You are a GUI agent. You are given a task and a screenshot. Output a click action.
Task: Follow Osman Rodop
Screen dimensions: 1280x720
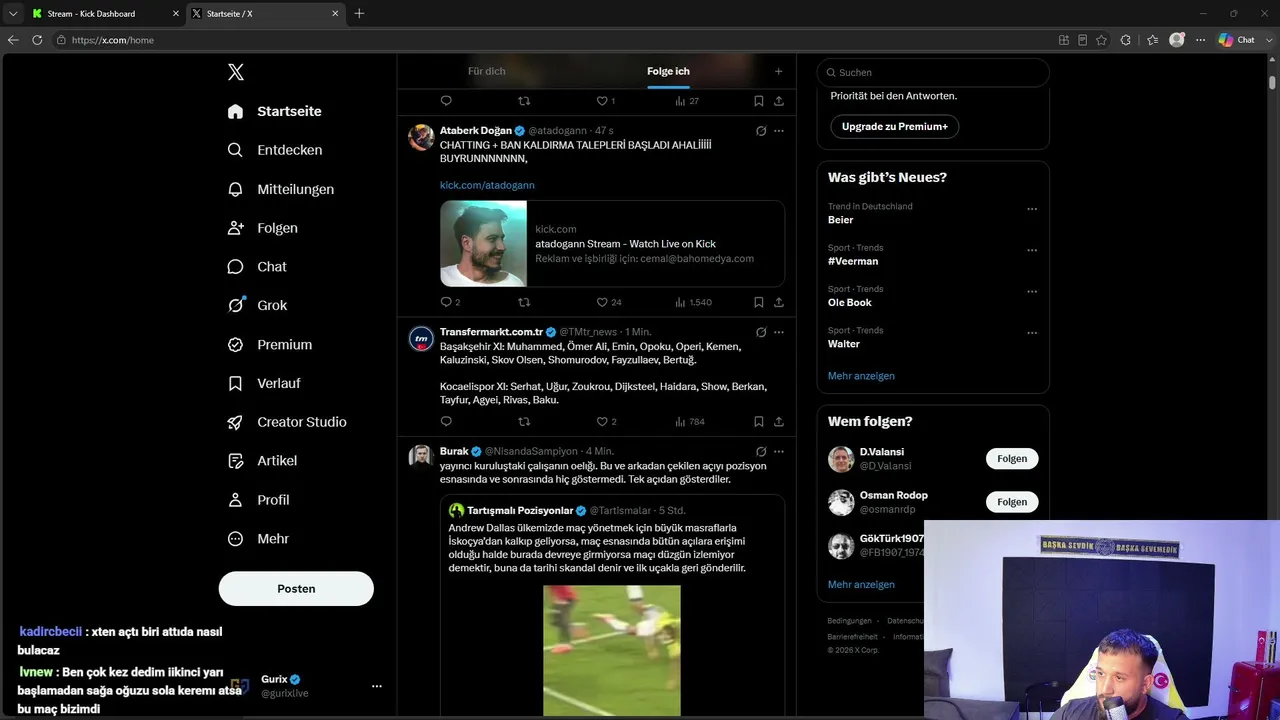[x=1012, y=502]
